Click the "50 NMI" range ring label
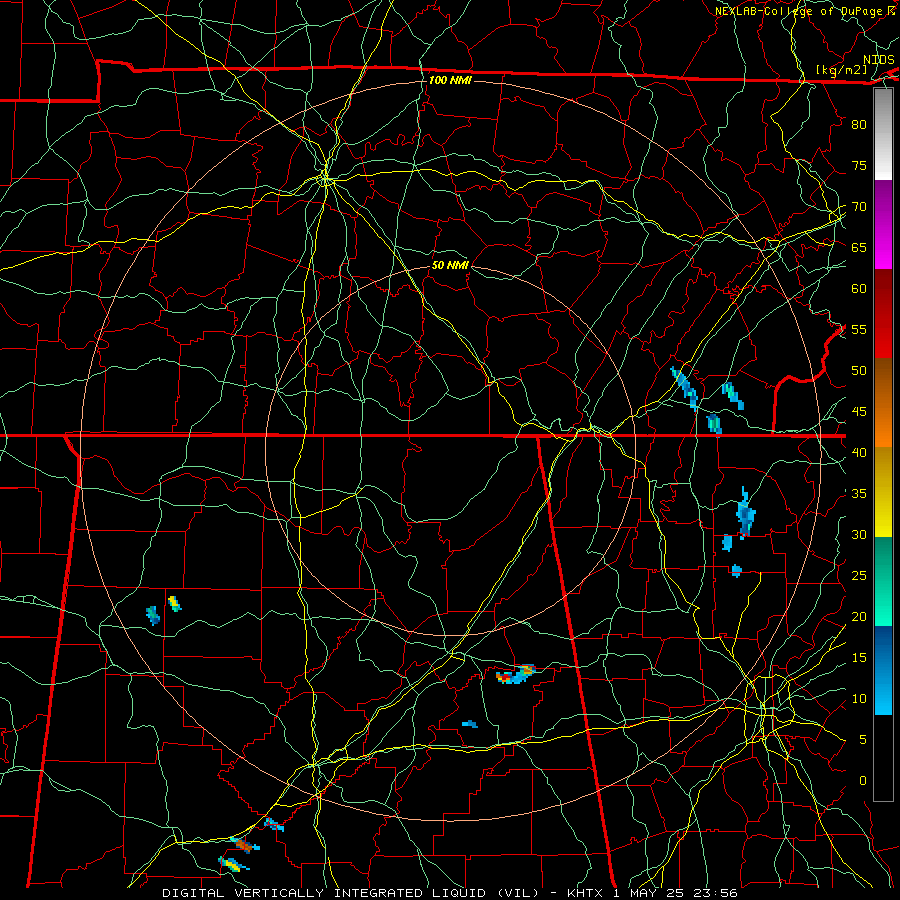The height and width of the screenshot is (900, 900). click(451, 265)
